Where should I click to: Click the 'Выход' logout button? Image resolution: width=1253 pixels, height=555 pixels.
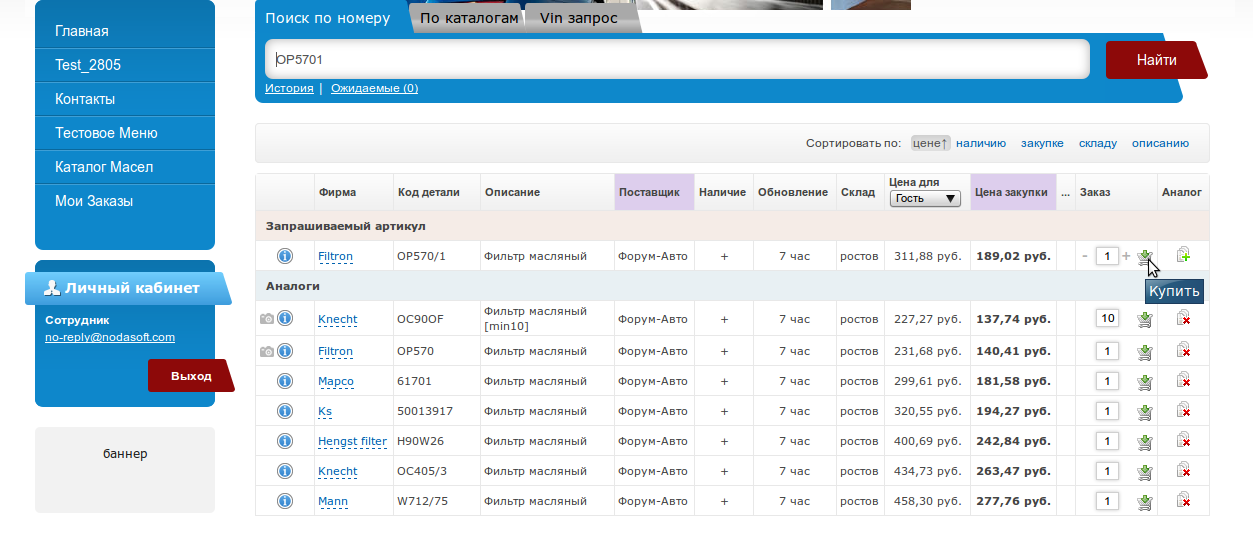[x=190, y=376]
